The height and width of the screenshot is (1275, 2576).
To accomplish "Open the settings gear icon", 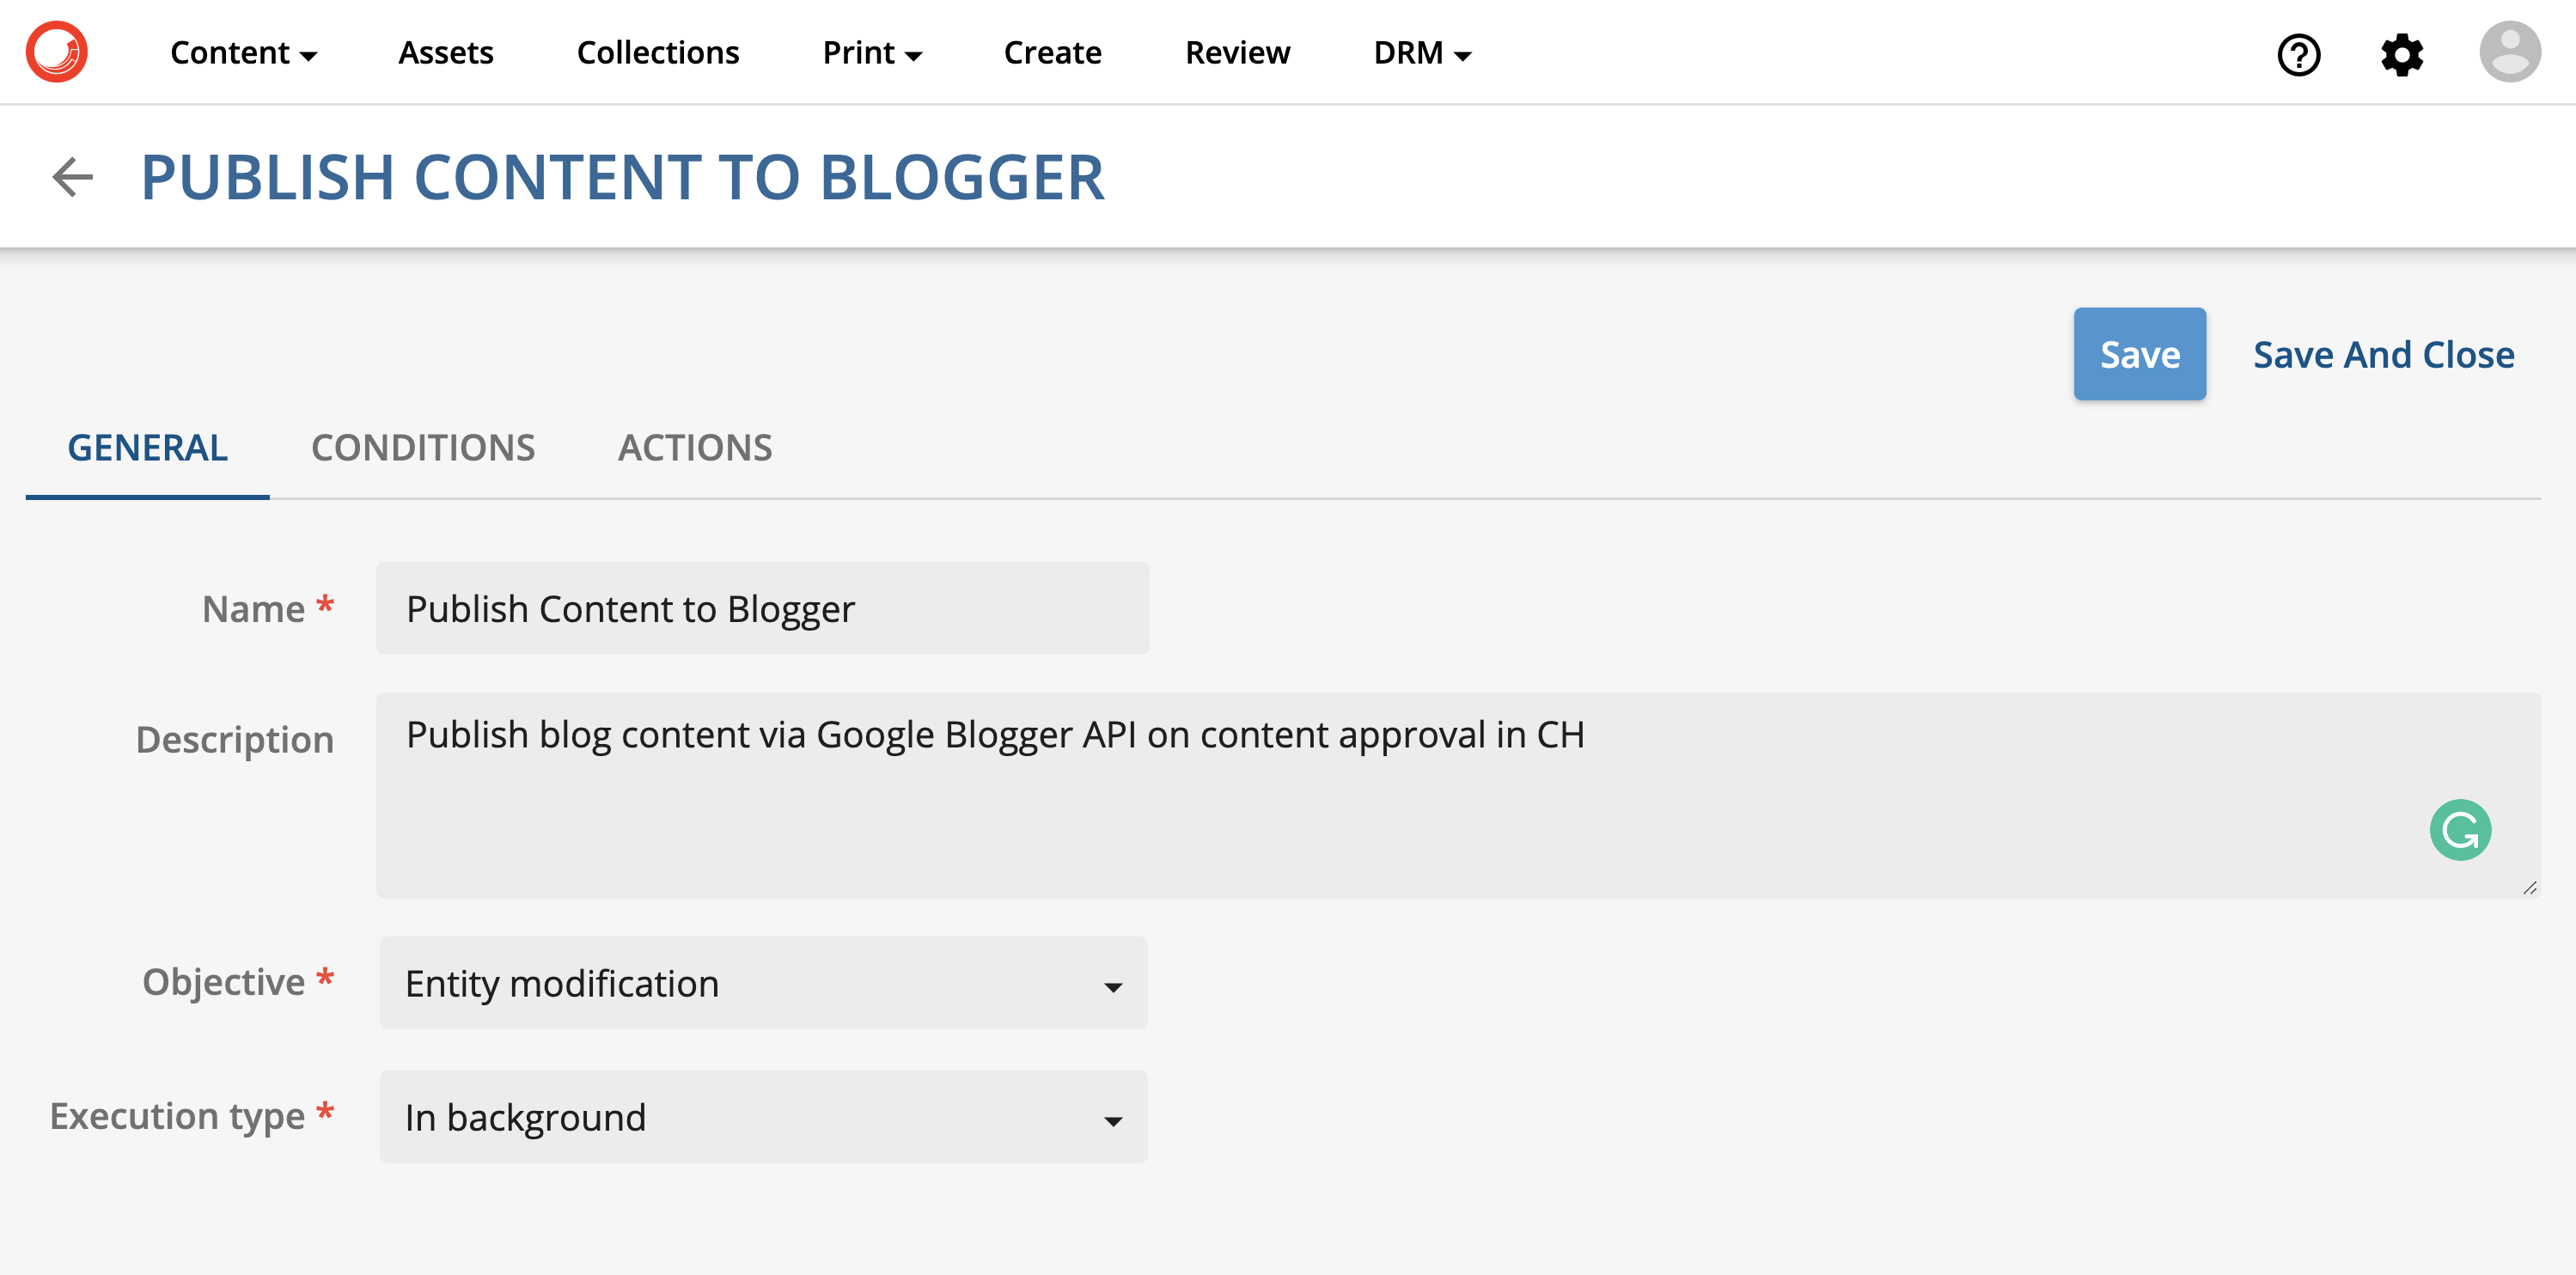I will point(2401,54).
